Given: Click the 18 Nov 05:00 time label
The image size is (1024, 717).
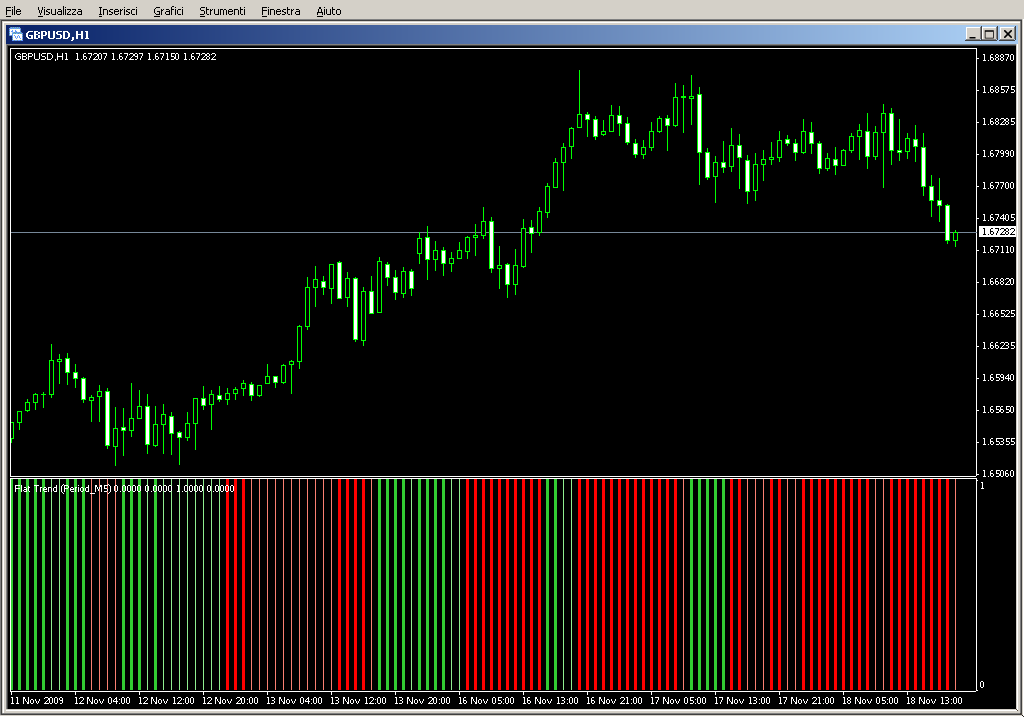Looking at the screenshot, I should pos(870,701).
